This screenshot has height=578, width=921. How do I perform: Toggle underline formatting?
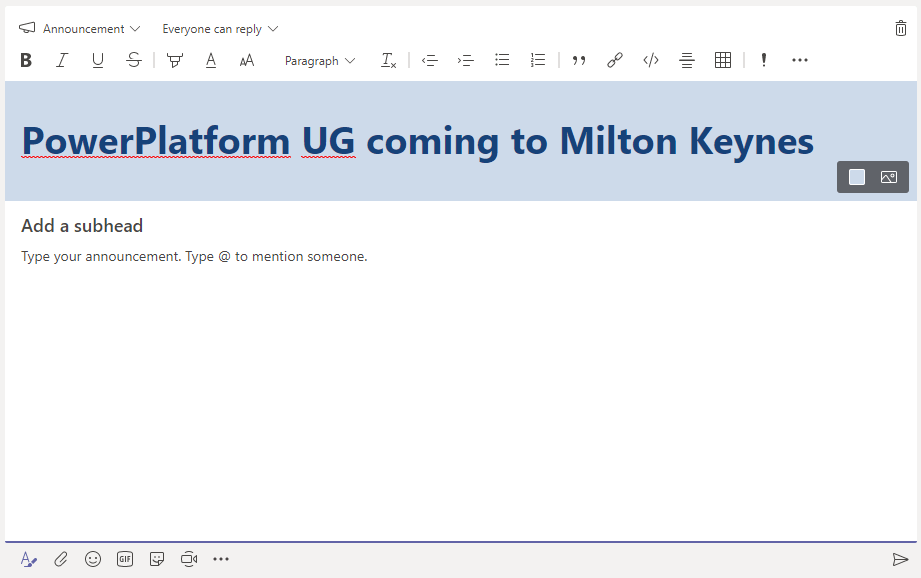(x=98, y=60)
